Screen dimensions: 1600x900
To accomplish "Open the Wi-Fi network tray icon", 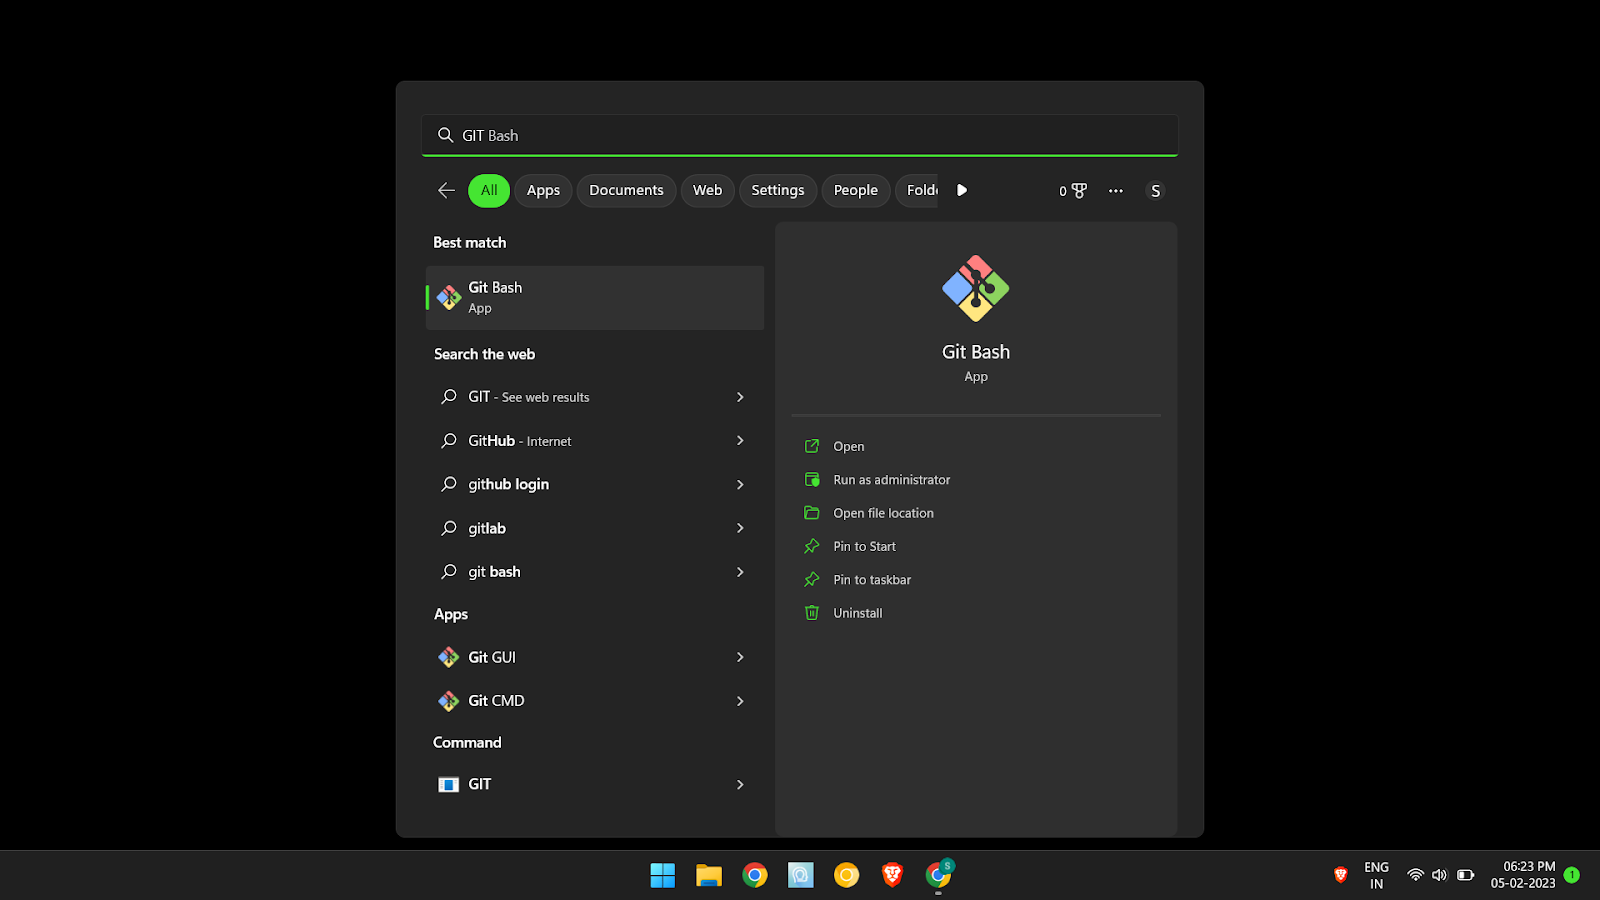I will tap(1415, 875).
